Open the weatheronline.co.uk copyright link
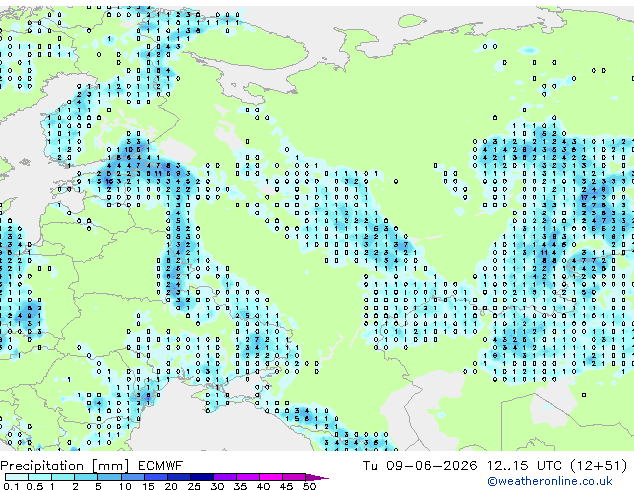Viewport: 634px width, 490px height. pos(550,481)
